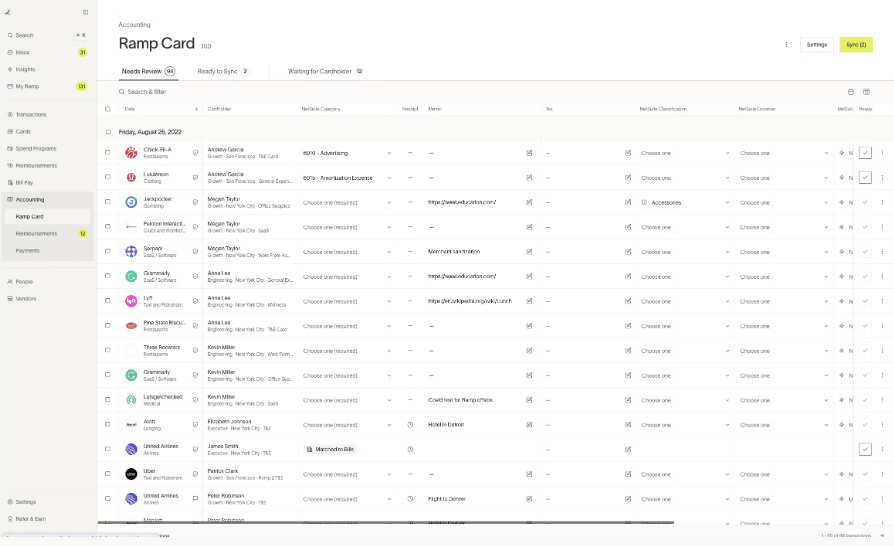Edit memo icon in Chick-fil-A row
Screen dimensions: 894x546
coord(529,153)
